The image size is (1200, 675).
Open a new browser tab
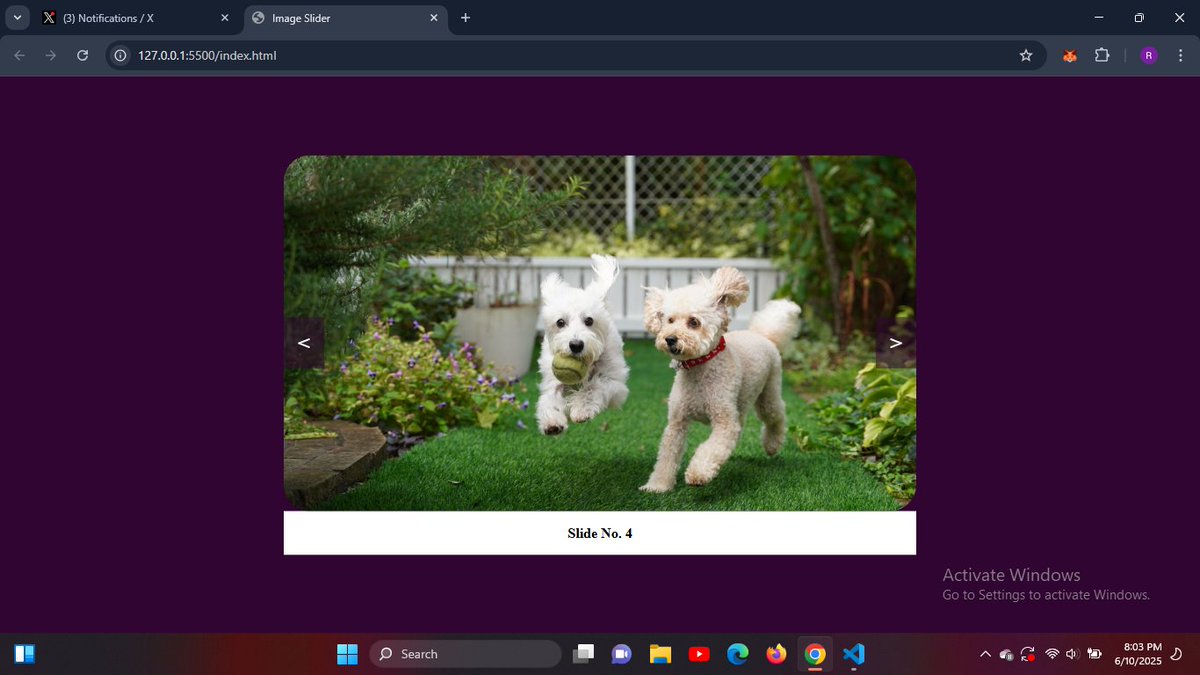[465, 18]
